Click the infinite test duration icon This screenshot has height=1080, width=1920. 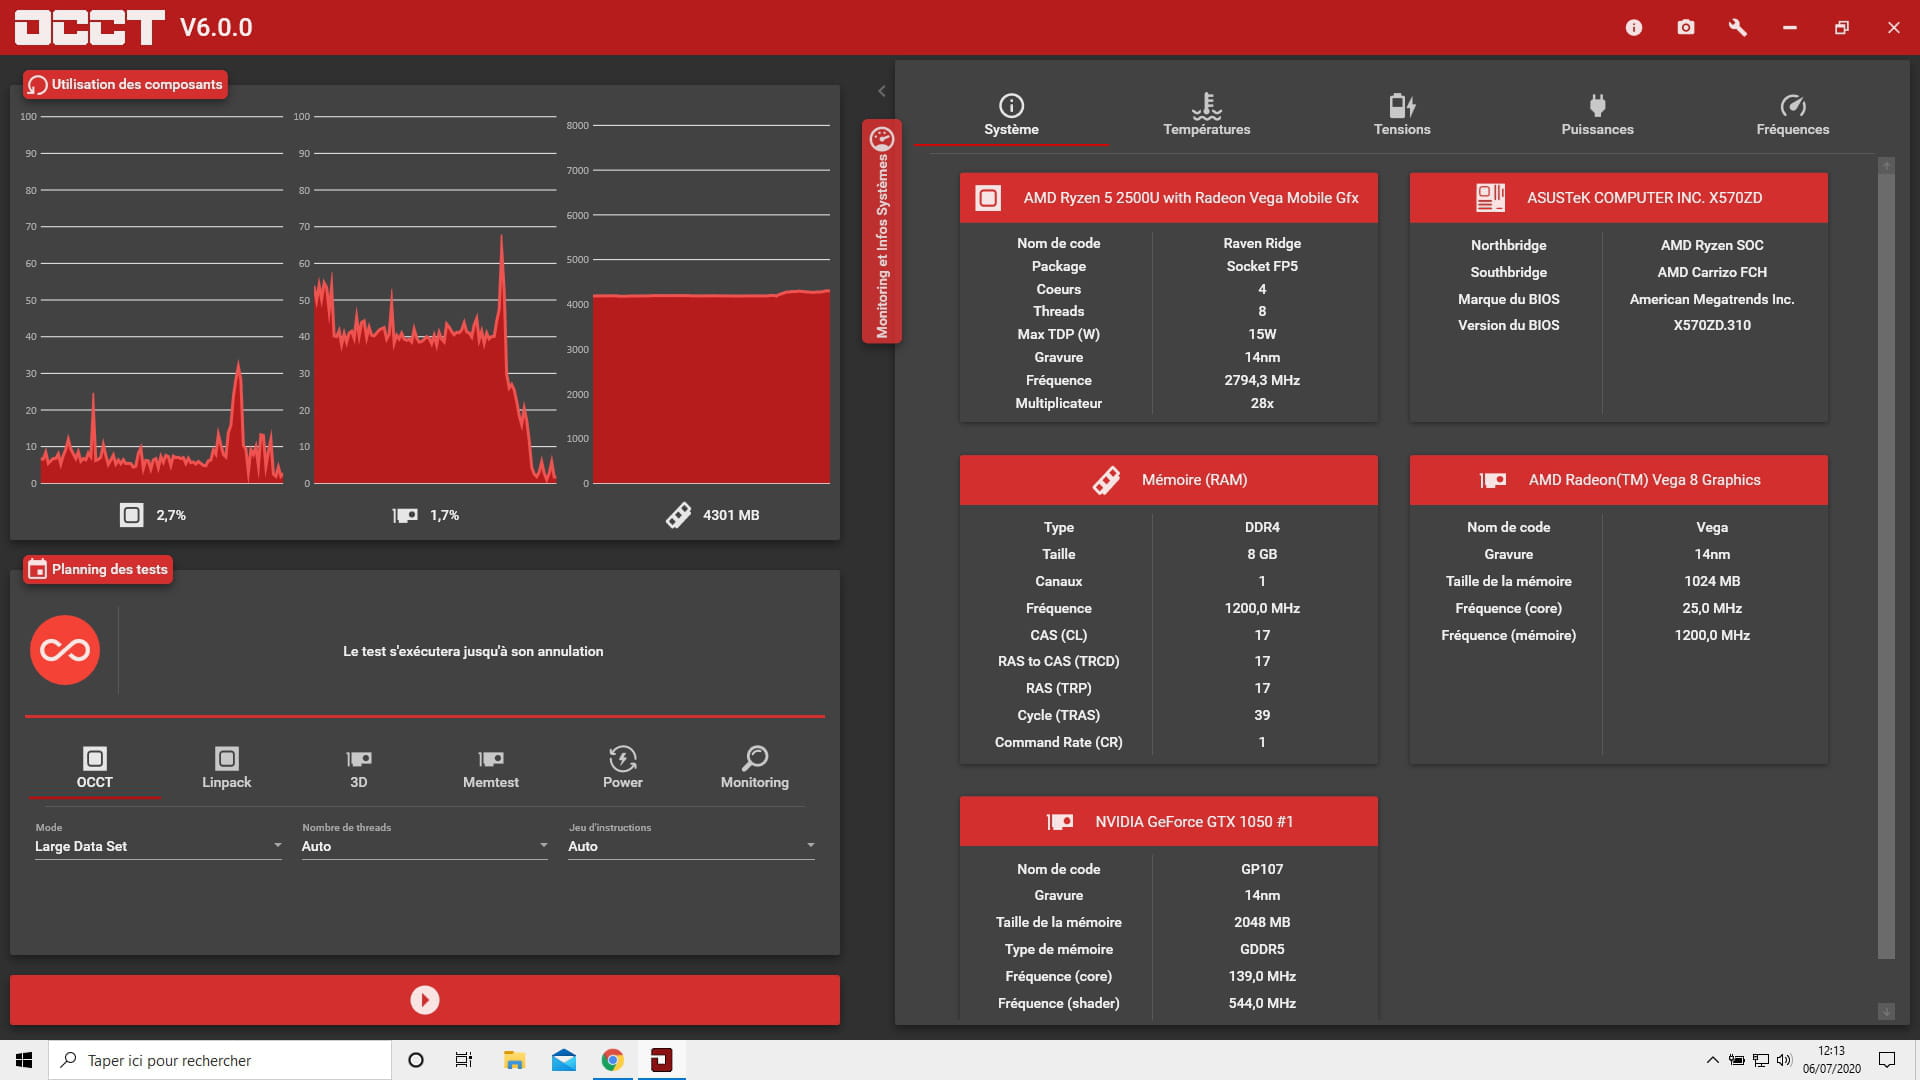[x=65, y=650]
